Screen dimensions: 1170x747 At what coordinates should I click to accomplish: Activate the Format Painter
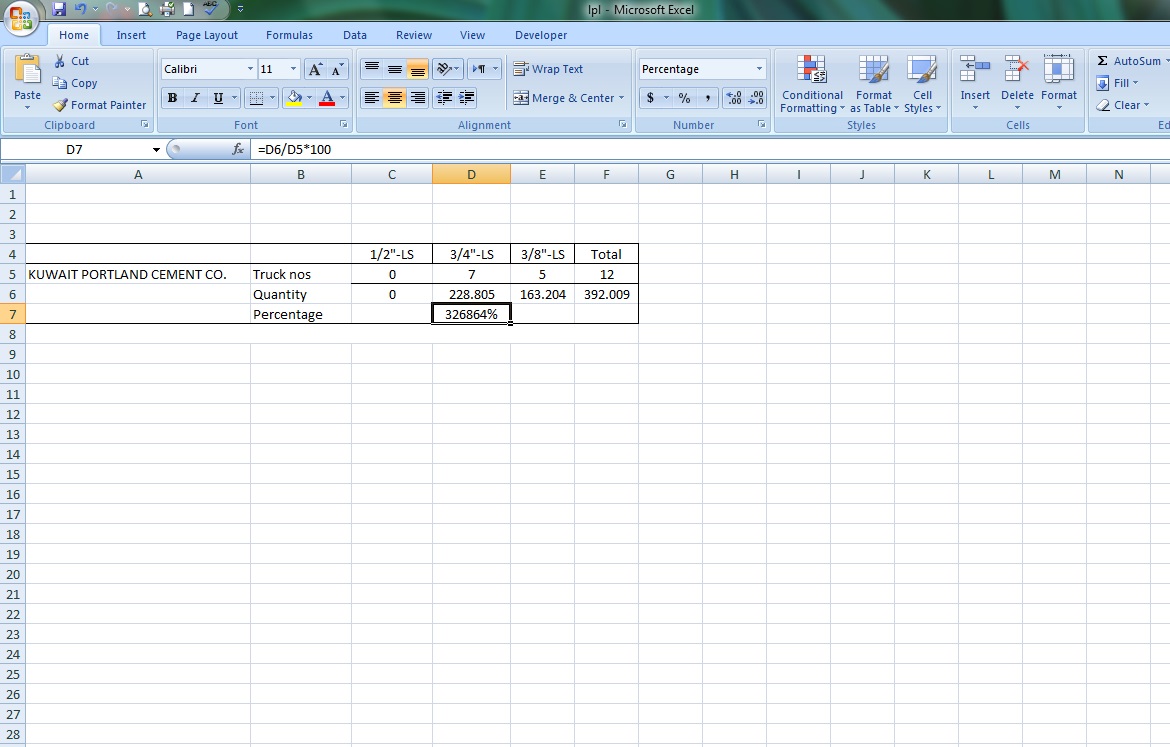point(99,105)
